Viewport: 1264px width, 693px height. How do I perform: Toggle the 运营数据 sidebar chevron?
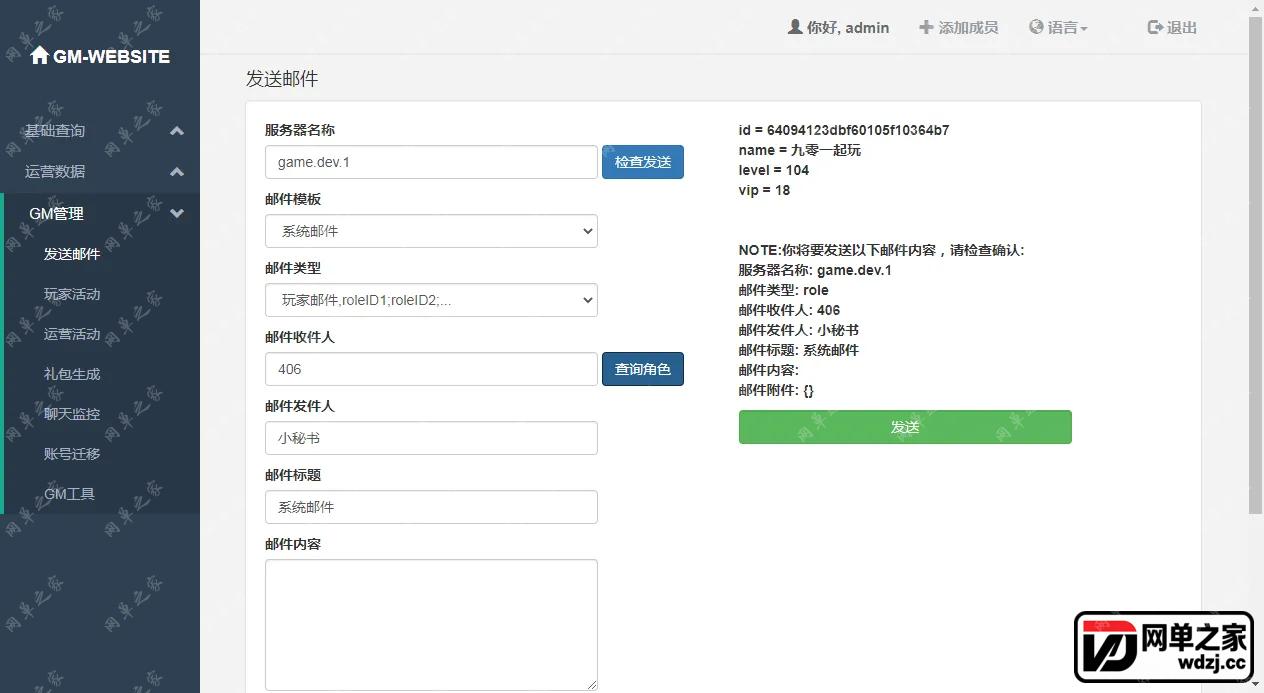177,172
